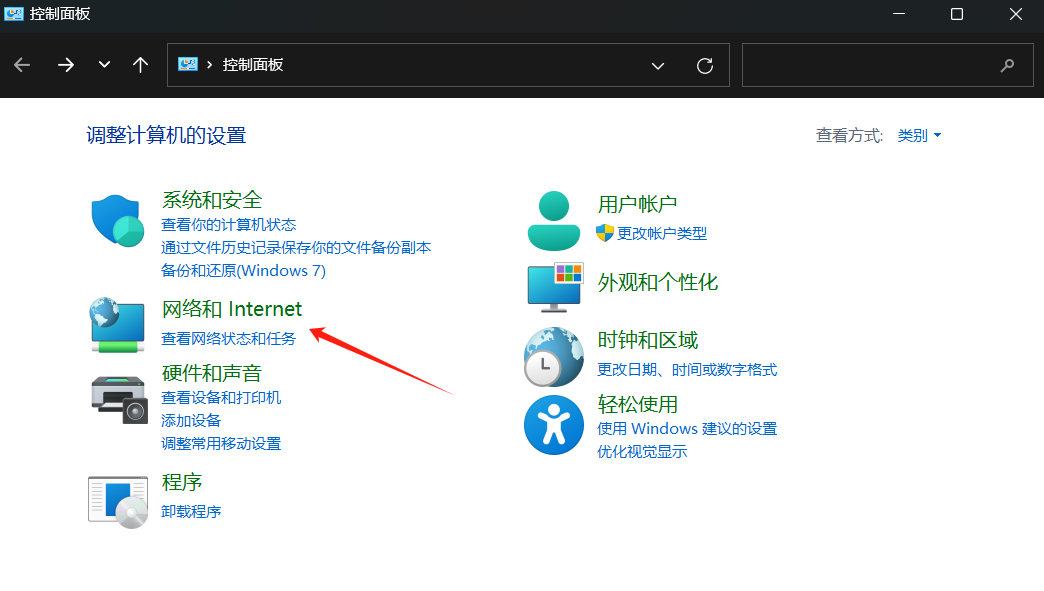1044x591 pixels.
Task: Go back with the back arrow
Action: tap(22, 65)
